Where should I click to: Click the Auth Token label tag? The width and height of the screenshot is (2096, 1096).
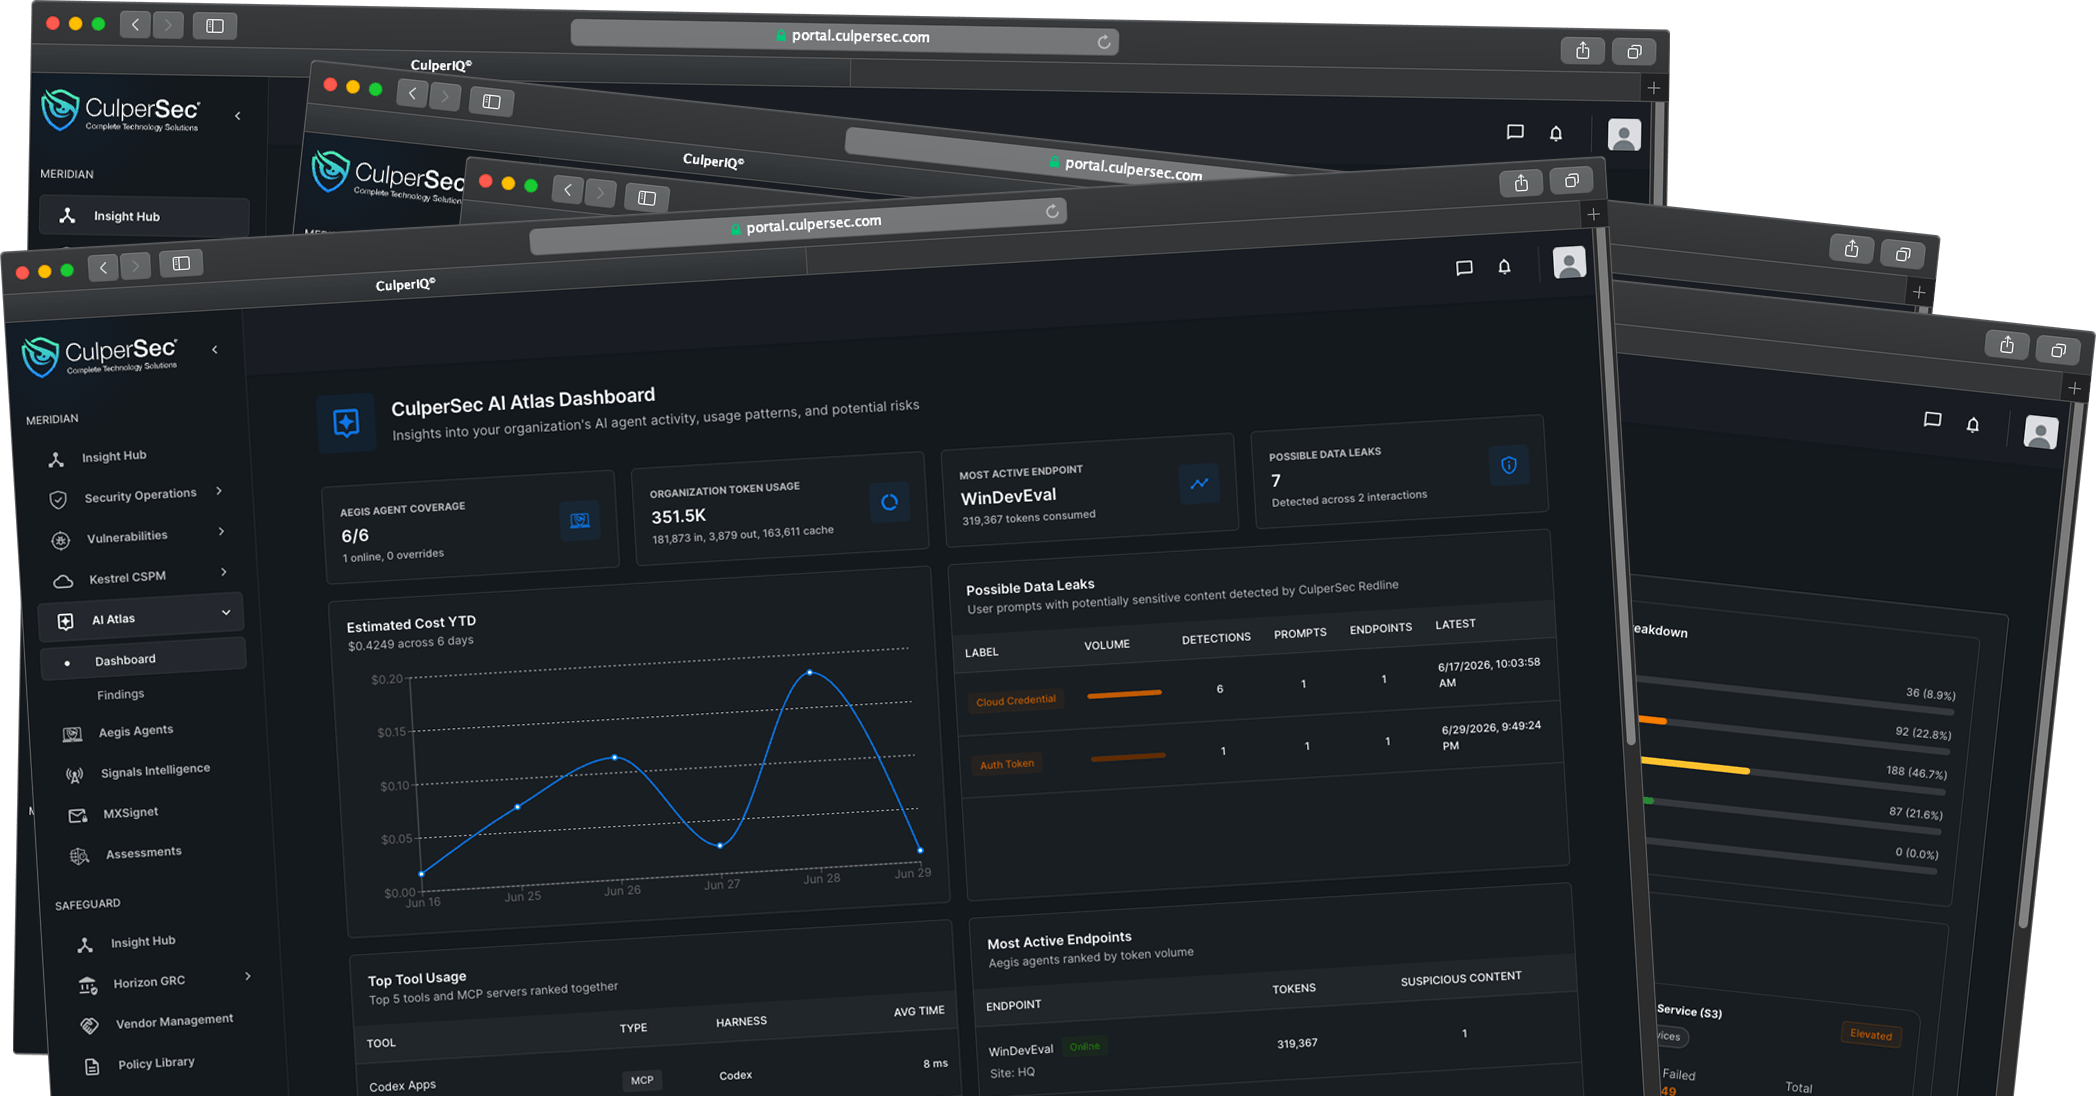point(1007,765)
